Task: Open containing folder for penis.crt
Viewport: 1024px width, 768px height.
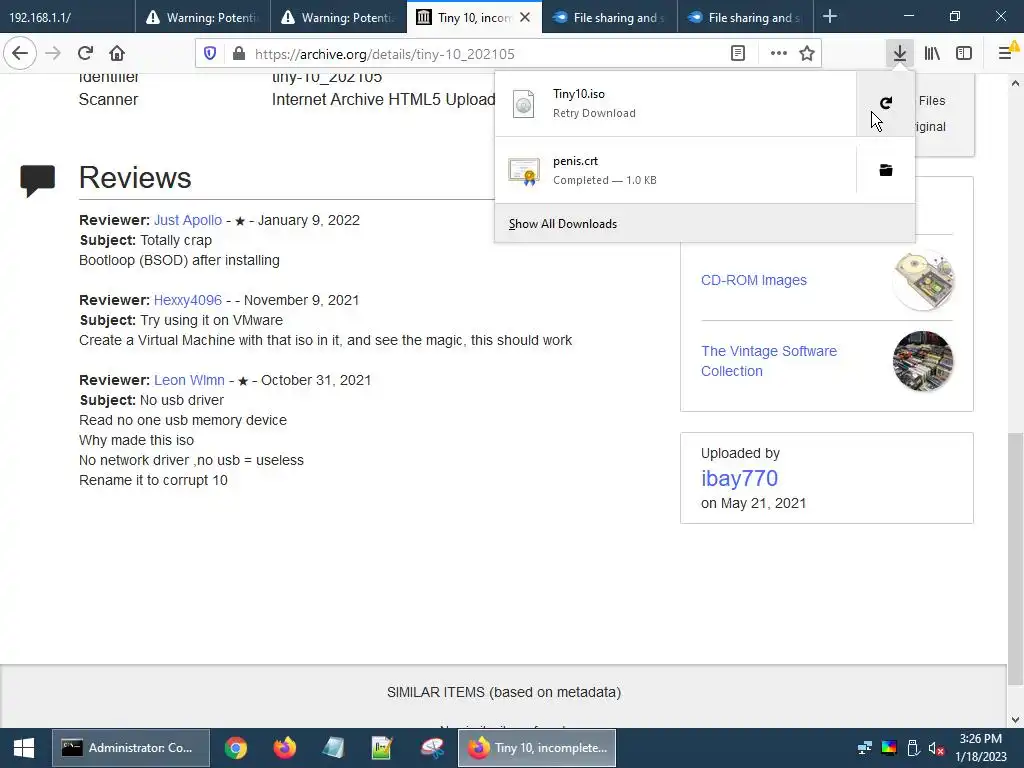Action: [x=886, y=170]
